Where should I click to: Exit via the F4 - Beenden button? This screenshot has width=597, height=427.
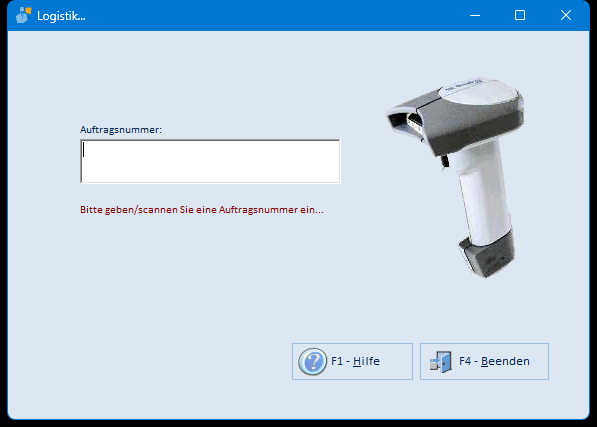click(484, 361)
